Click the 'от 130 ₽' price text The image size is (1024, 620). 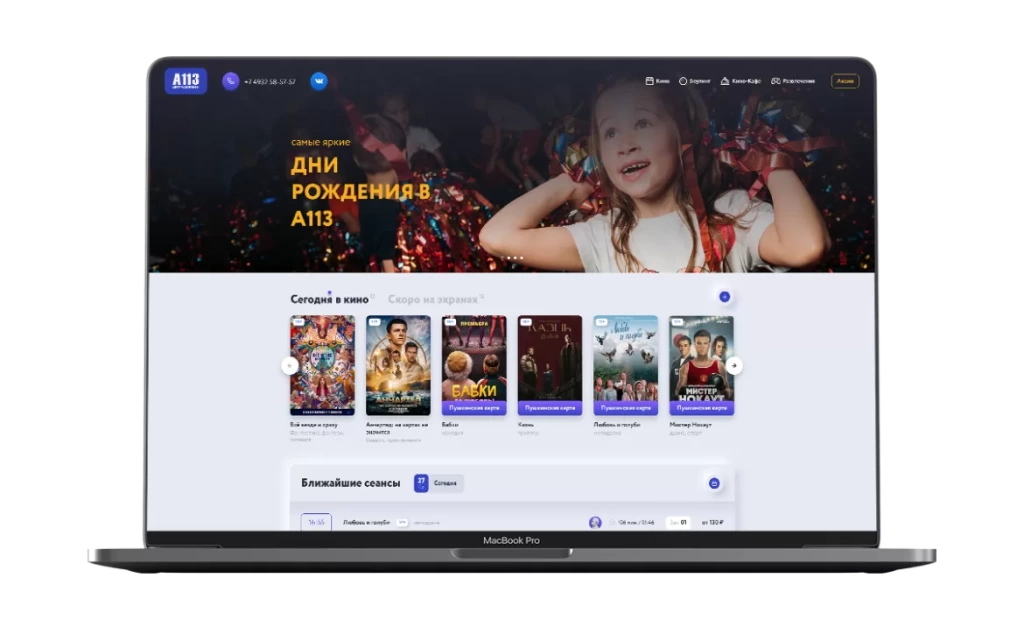coord(712,523)
